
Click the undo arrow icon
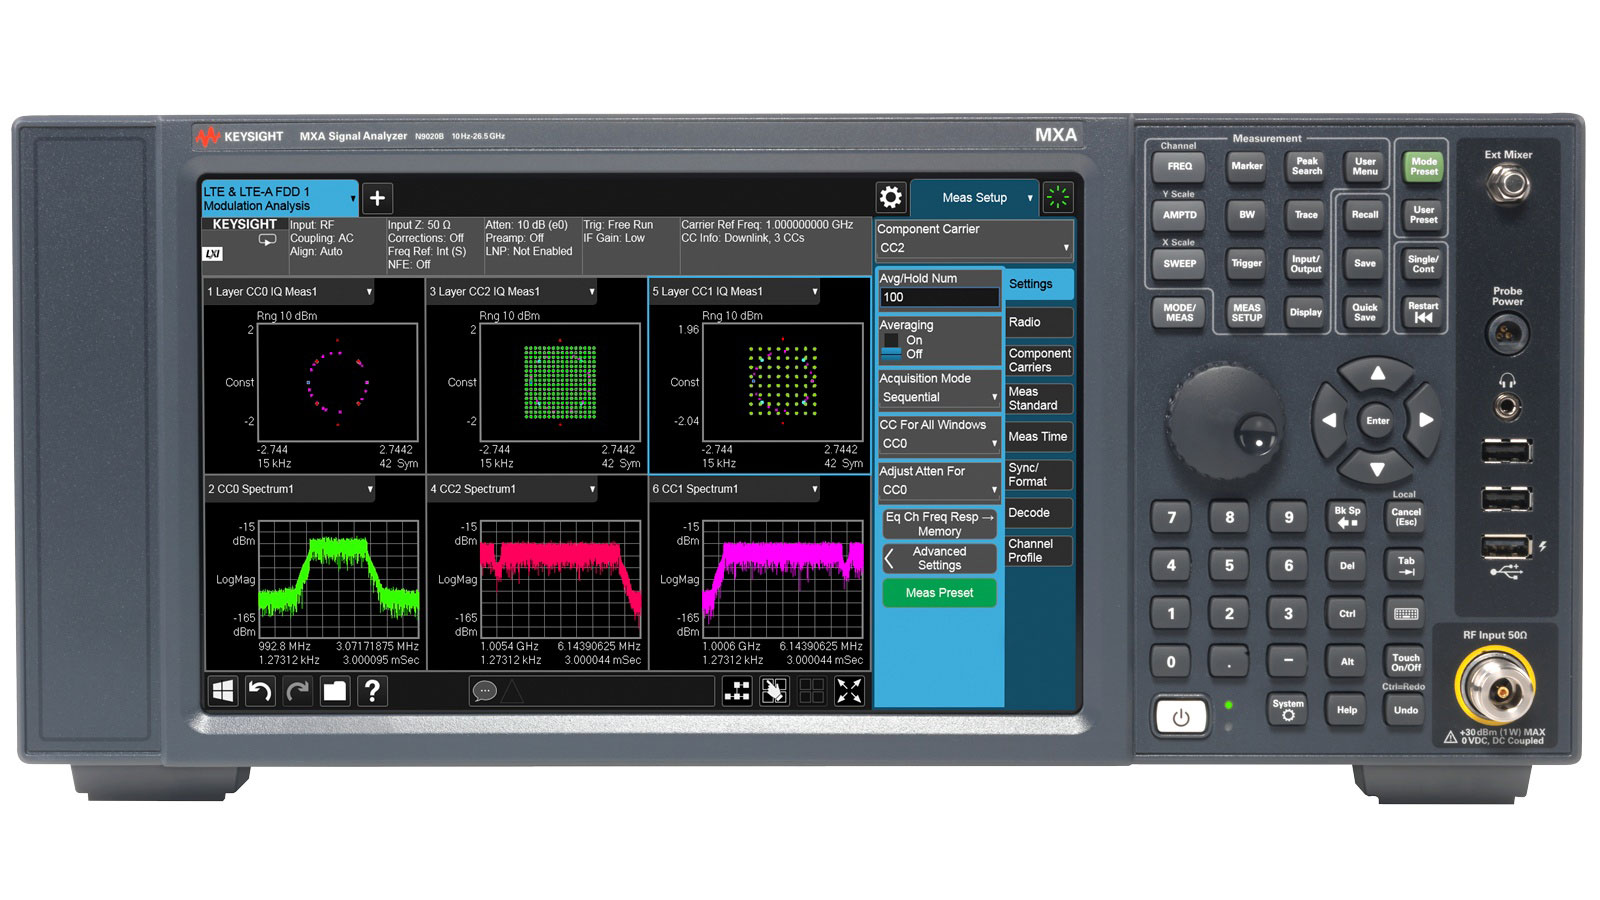click(x=260, y=691)
